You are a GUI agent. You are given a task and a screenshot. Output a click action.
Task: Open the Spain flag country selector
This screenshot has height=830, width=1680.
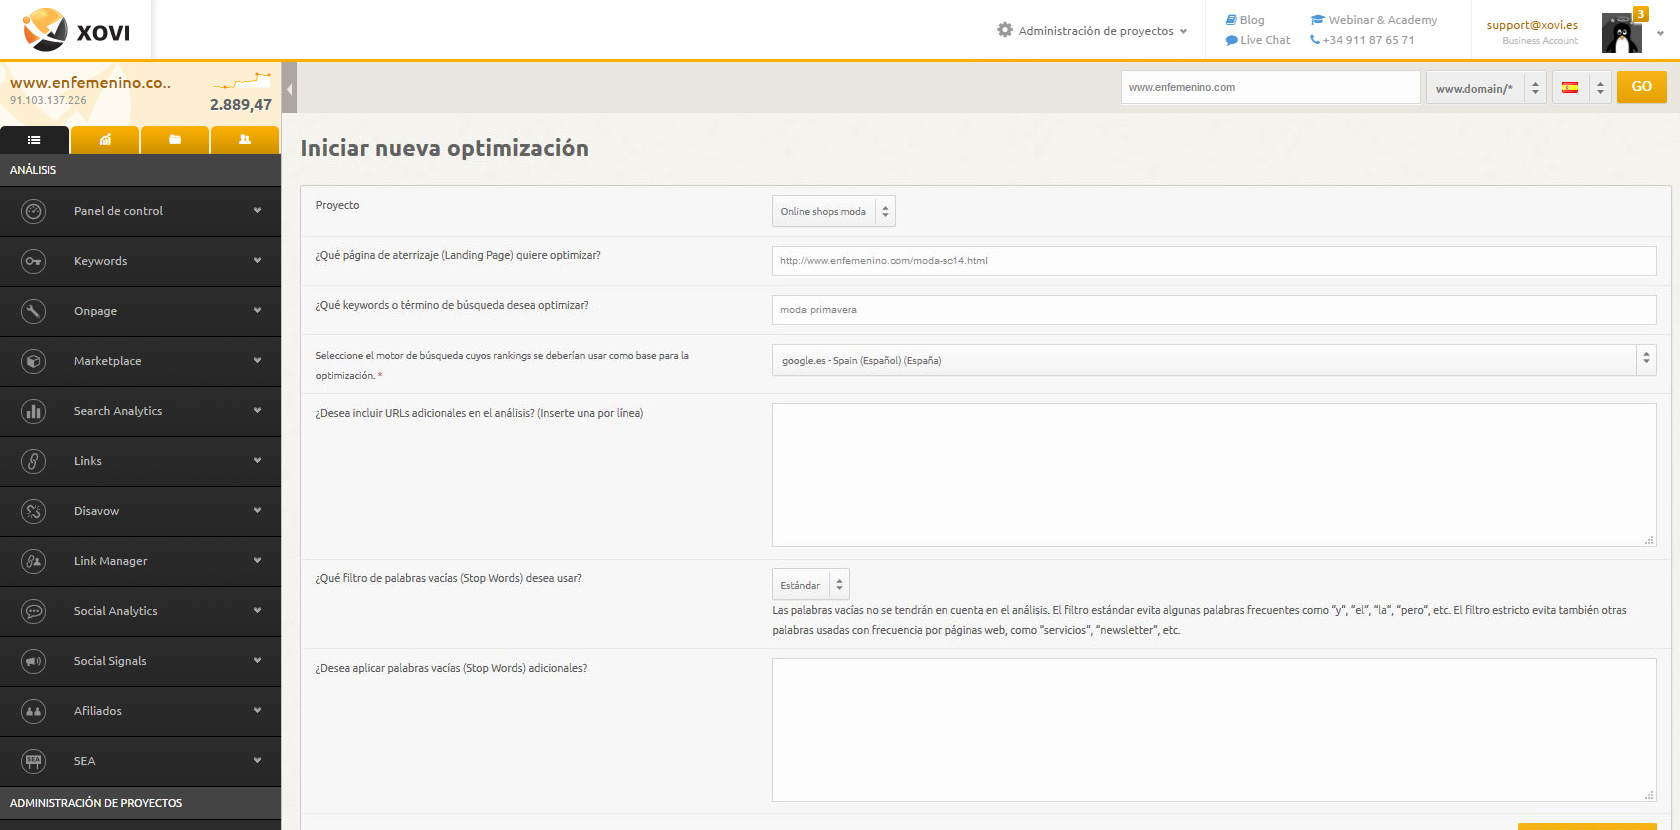pos(1581,88)
